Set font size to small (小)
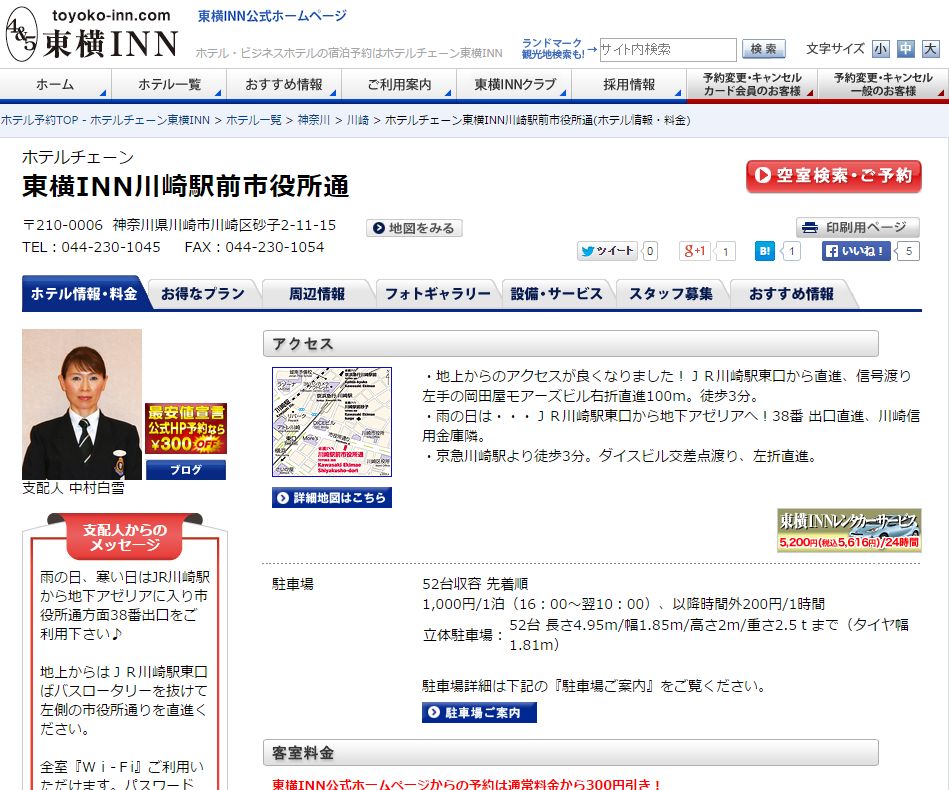949x790 pixels. (881, 48)
